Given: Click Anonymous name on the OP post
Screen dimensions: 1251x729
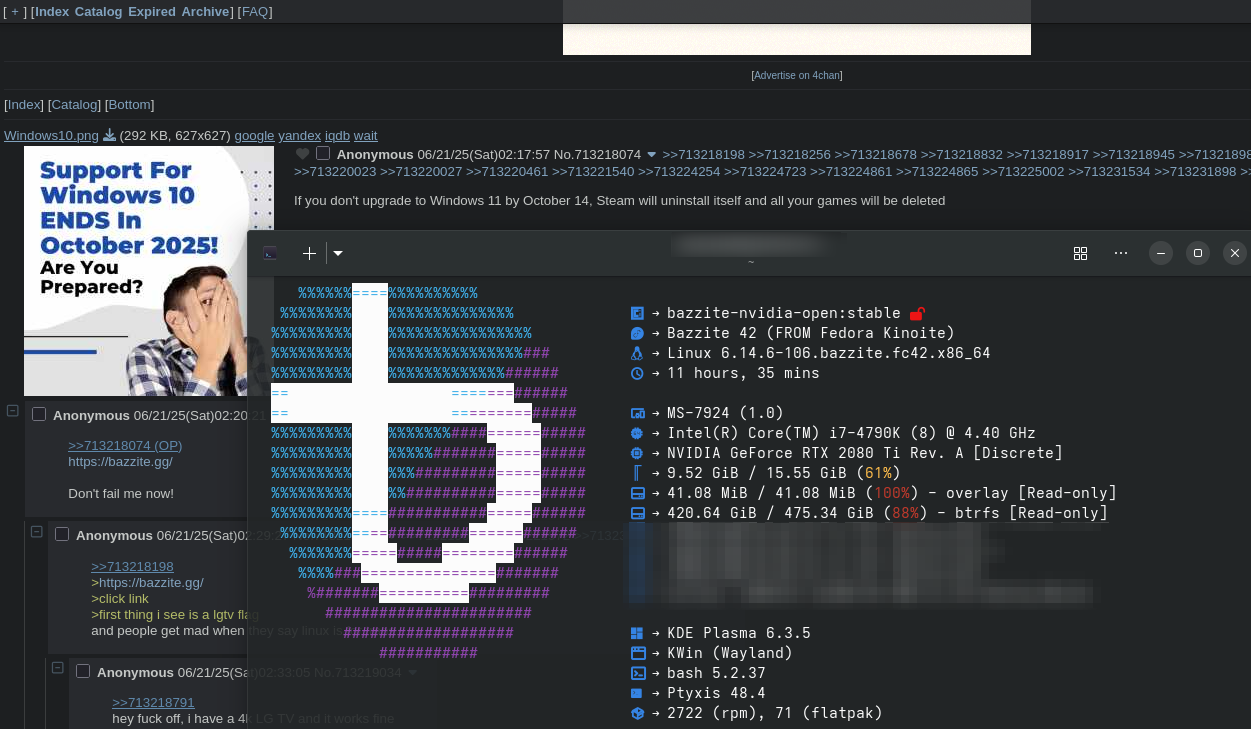Looking at the screenshot, I should 375,155.
